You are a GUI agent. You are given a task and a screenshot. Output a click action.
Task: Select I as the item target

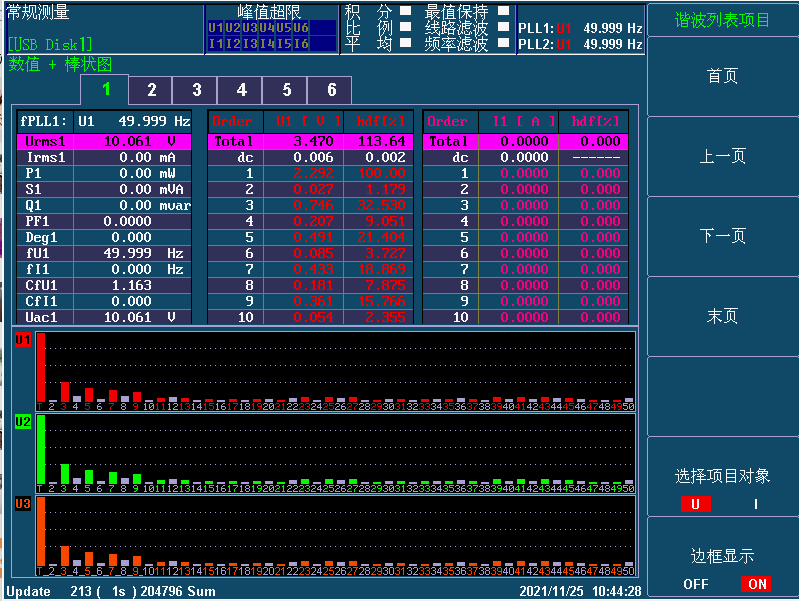(x=755, y=504)
